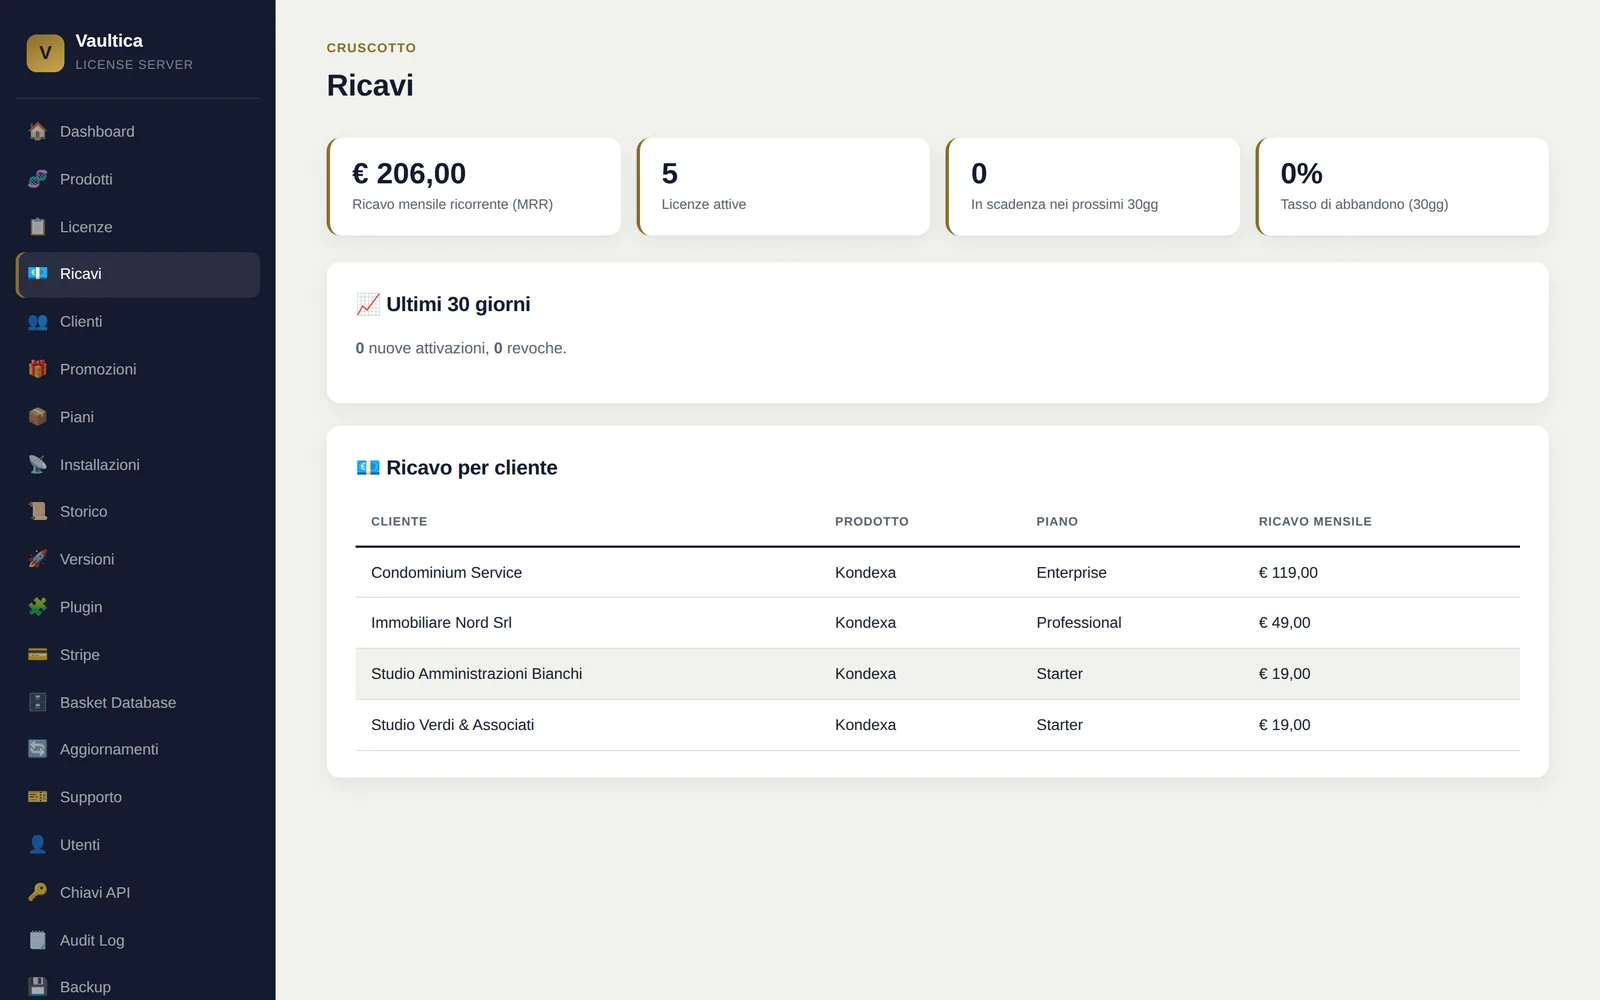The height and width of the screenshot is (1000, 1600).
Task: Click the Versioni rocket icon
Action: [38, 559]
